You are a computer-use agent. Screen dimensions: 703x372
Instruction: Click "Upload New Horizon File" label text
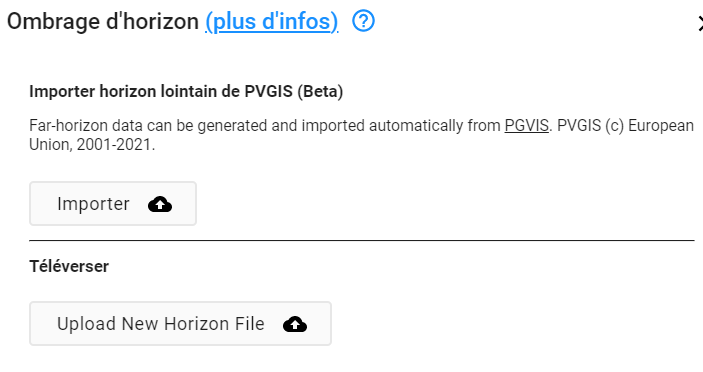(x=161, y=324)
